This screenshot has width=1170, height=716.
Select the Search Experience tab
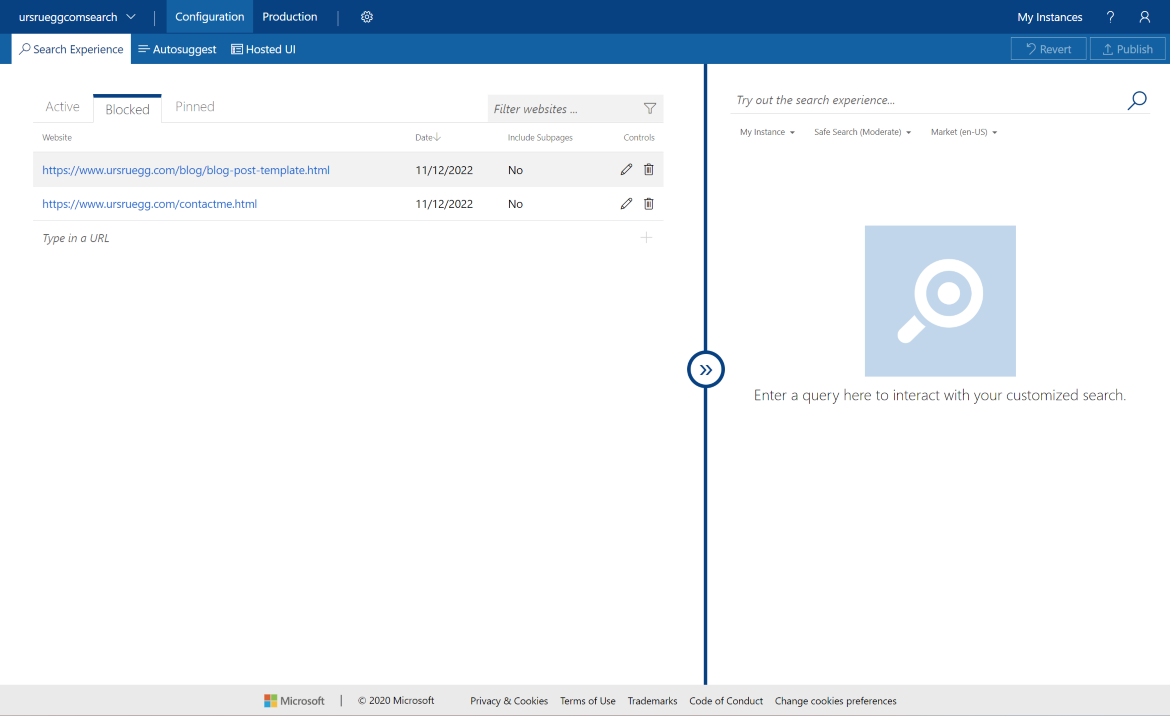pyautogui.click(x=72, y=48)
